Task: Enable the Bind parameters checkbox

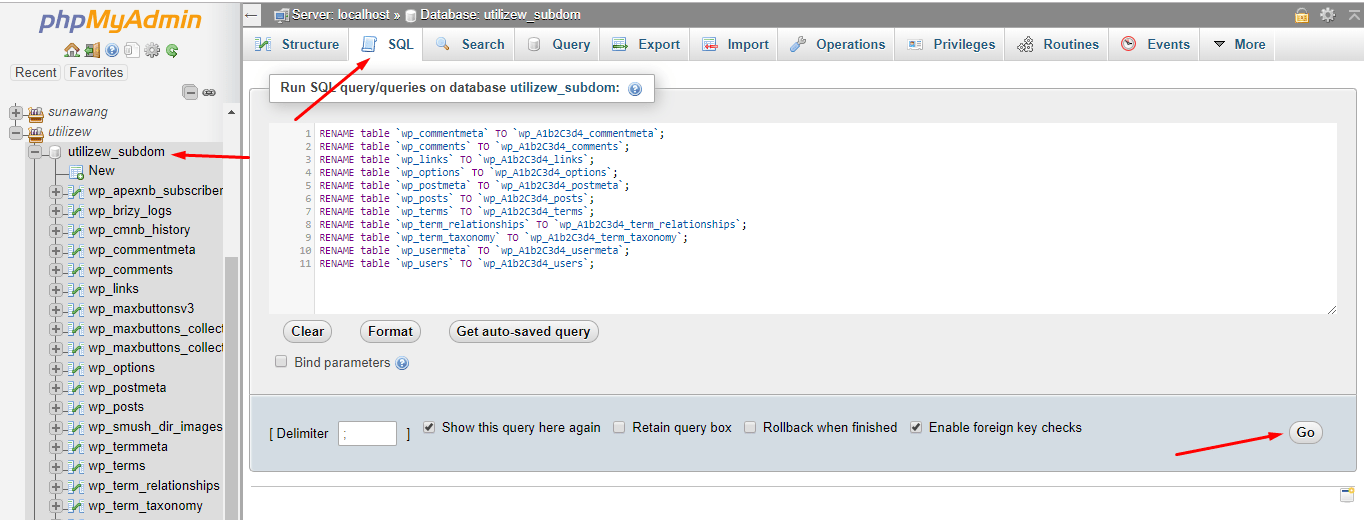Action: click(282, 362)
